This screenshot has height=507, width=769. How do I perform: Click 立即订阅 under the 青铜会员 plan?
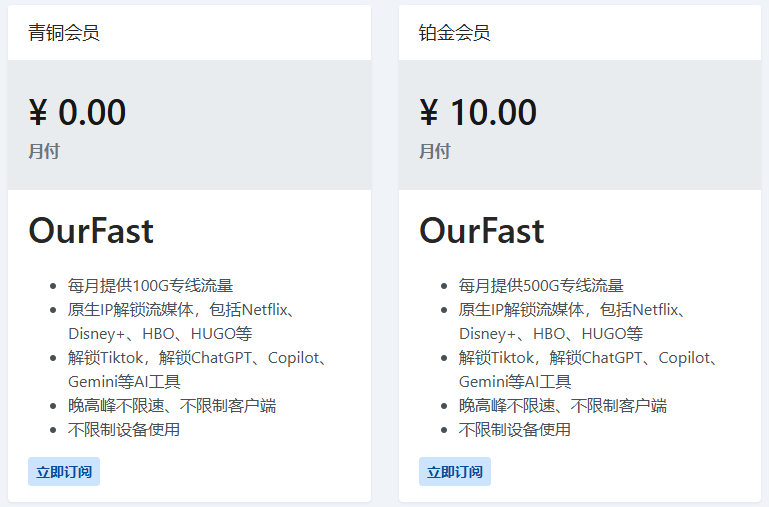64,472
